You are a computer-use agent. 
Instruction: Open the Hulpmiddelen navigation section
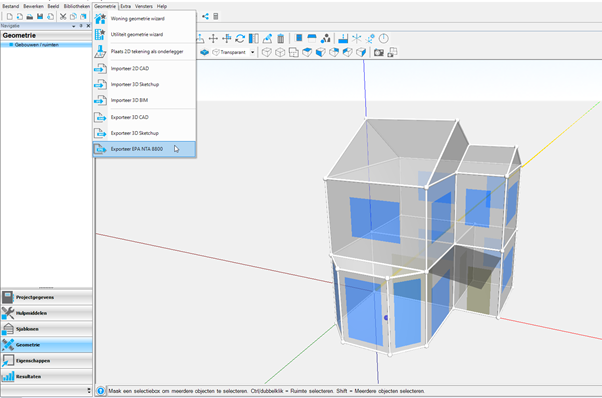46,313
